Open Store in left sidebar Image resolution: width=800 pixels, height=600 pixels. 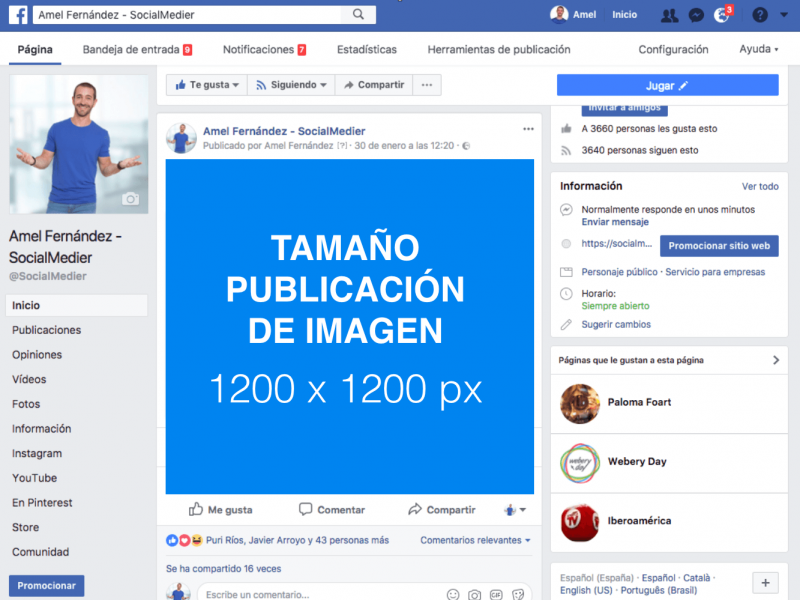(26, 527)
